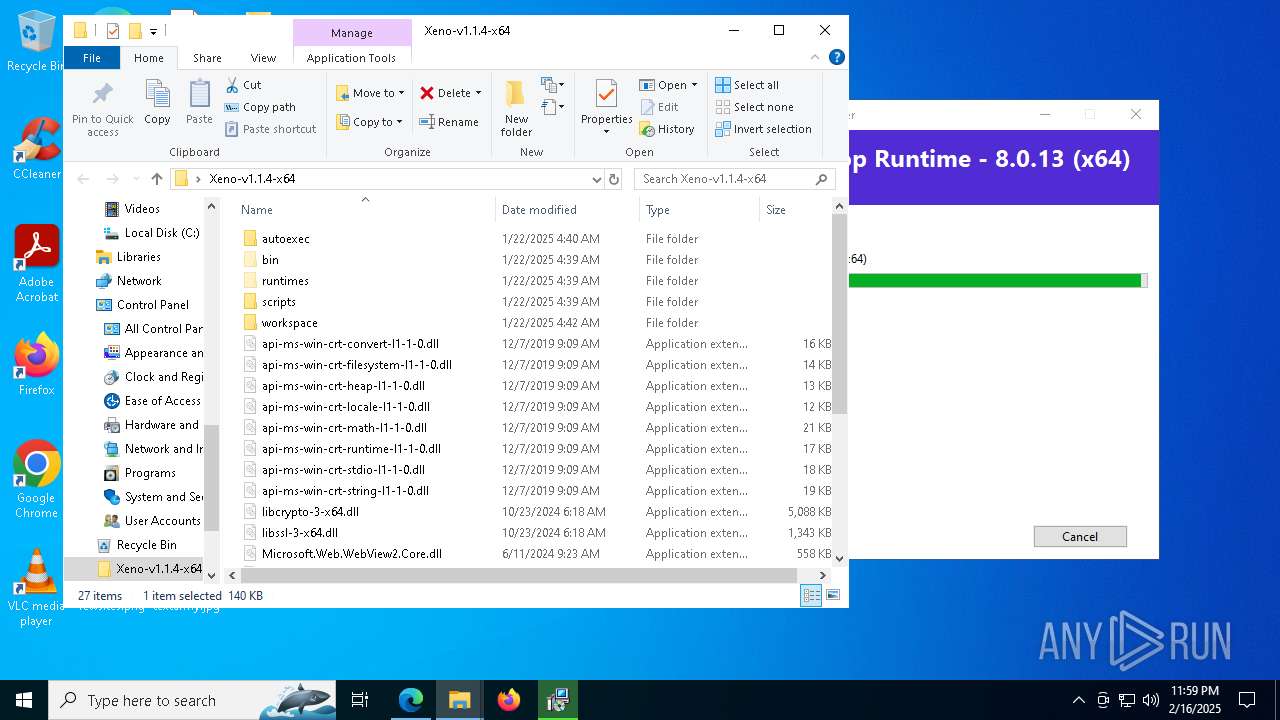This screenshot has width=1280, height=720.
Task: Click Select all in ribbon
Action: 747,85
